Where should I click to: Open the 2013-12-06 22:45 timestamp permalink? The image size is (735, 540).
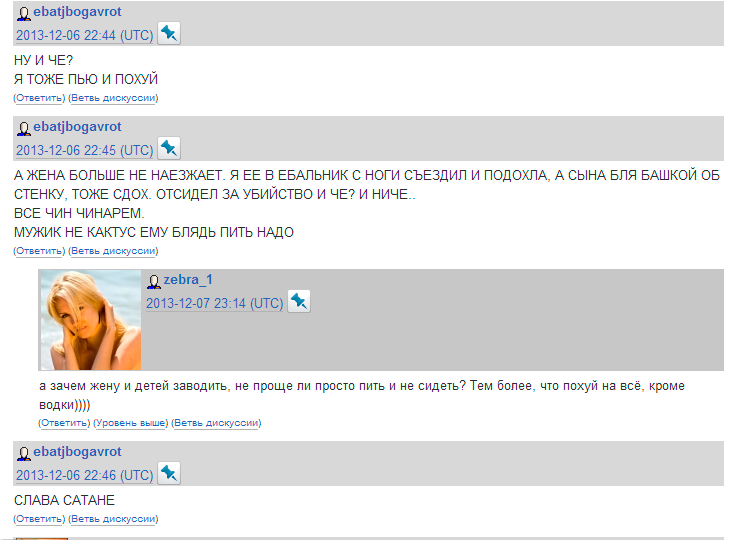84,150
